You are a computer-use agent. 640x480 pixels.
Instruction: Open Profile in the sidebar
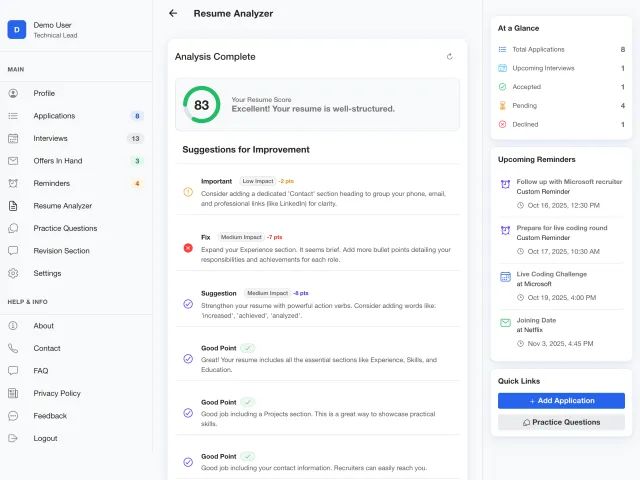(x=76, y=93)
